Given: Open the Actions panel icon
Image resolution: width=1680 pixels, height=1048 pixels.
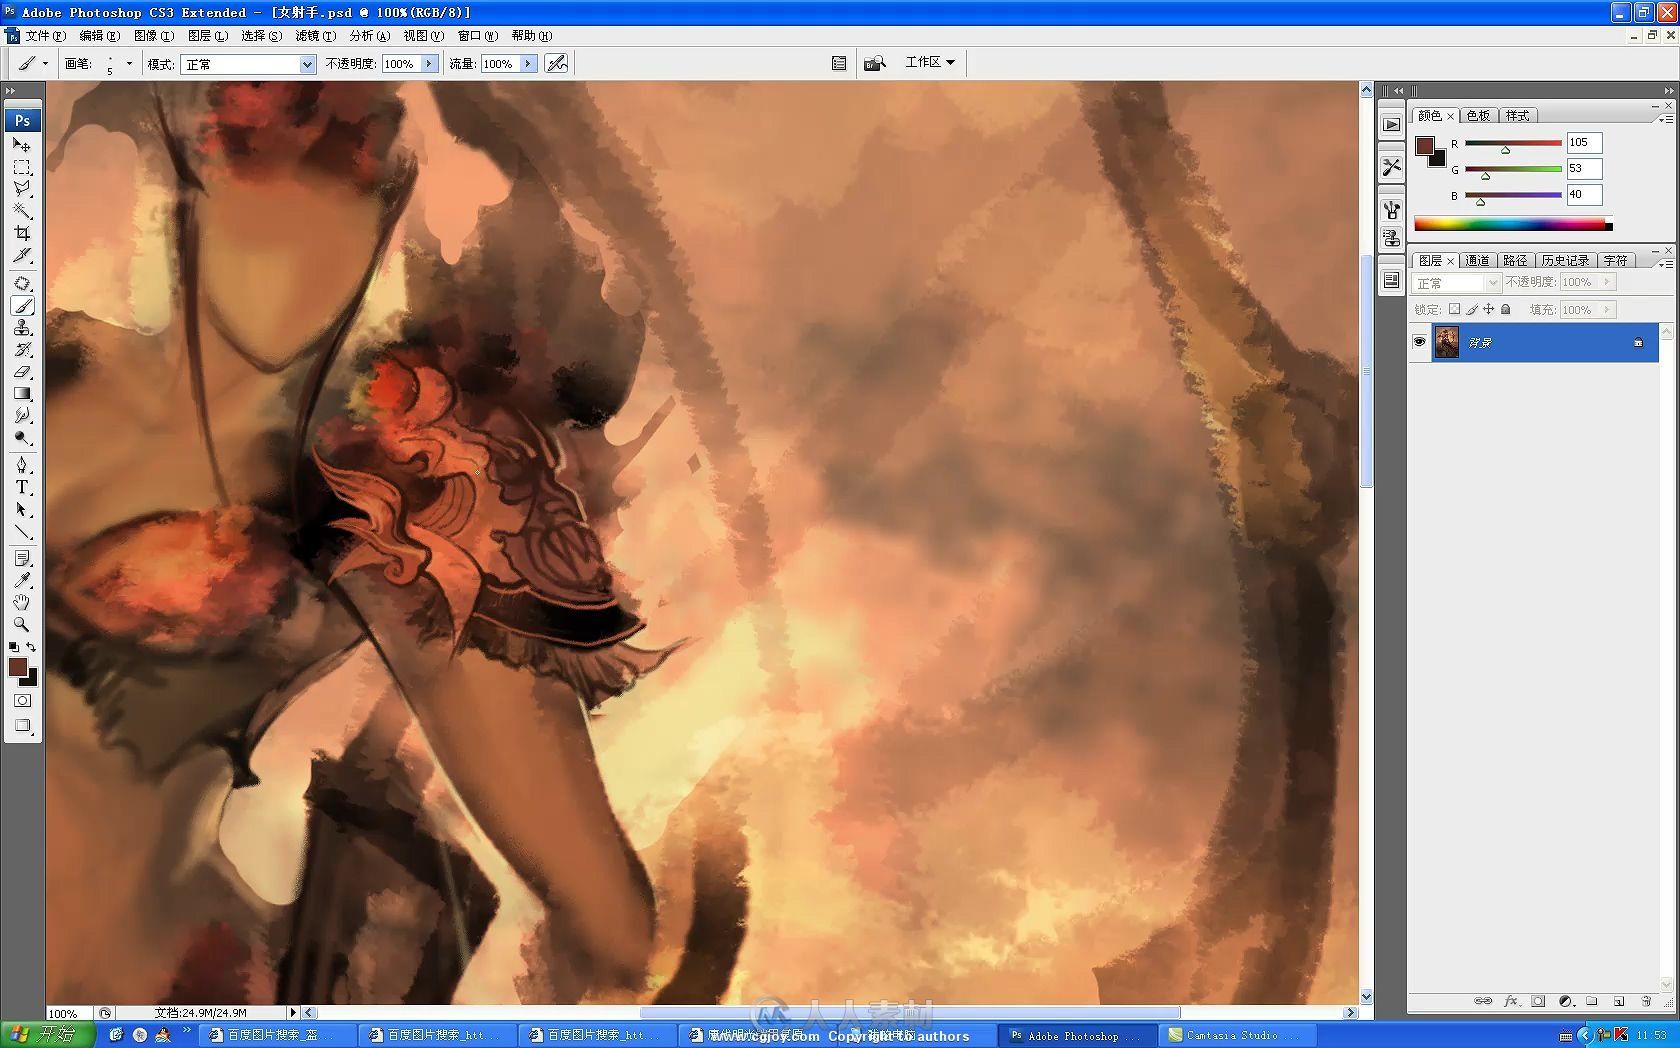Looking at the screenshot, I should pos(1391,124).
